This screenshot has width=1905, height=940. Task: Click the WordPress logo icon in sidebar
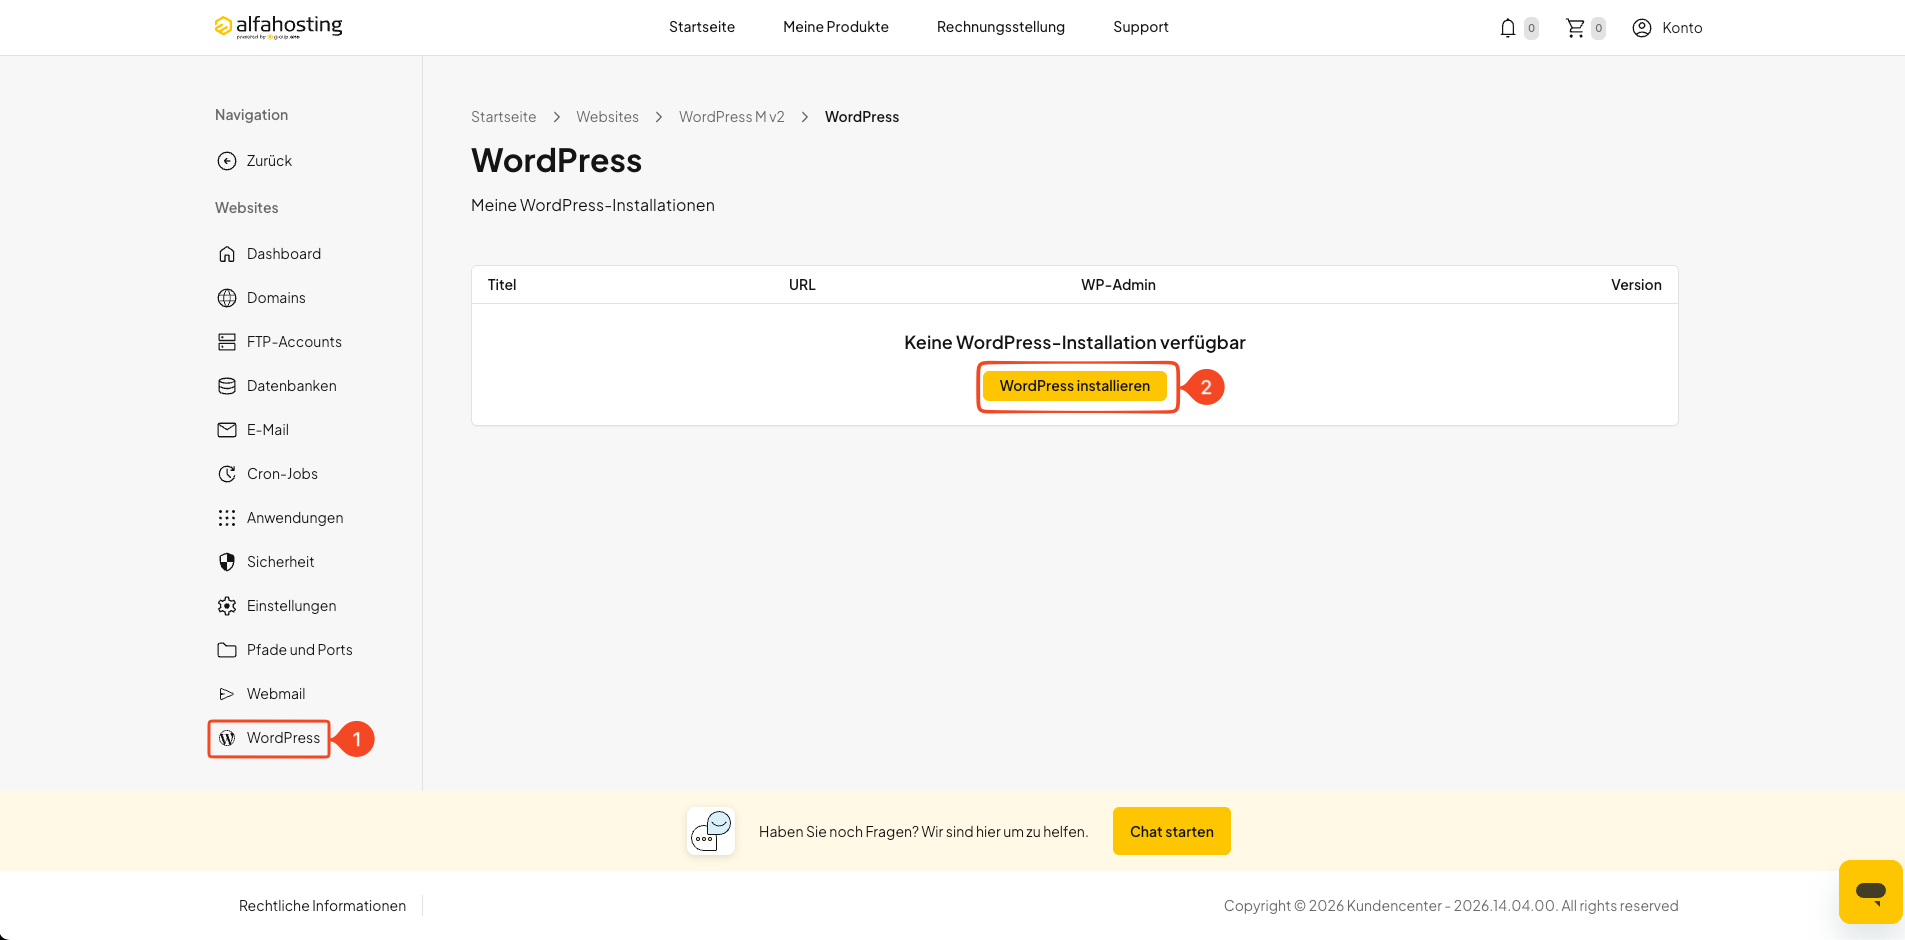click(227, 738)
